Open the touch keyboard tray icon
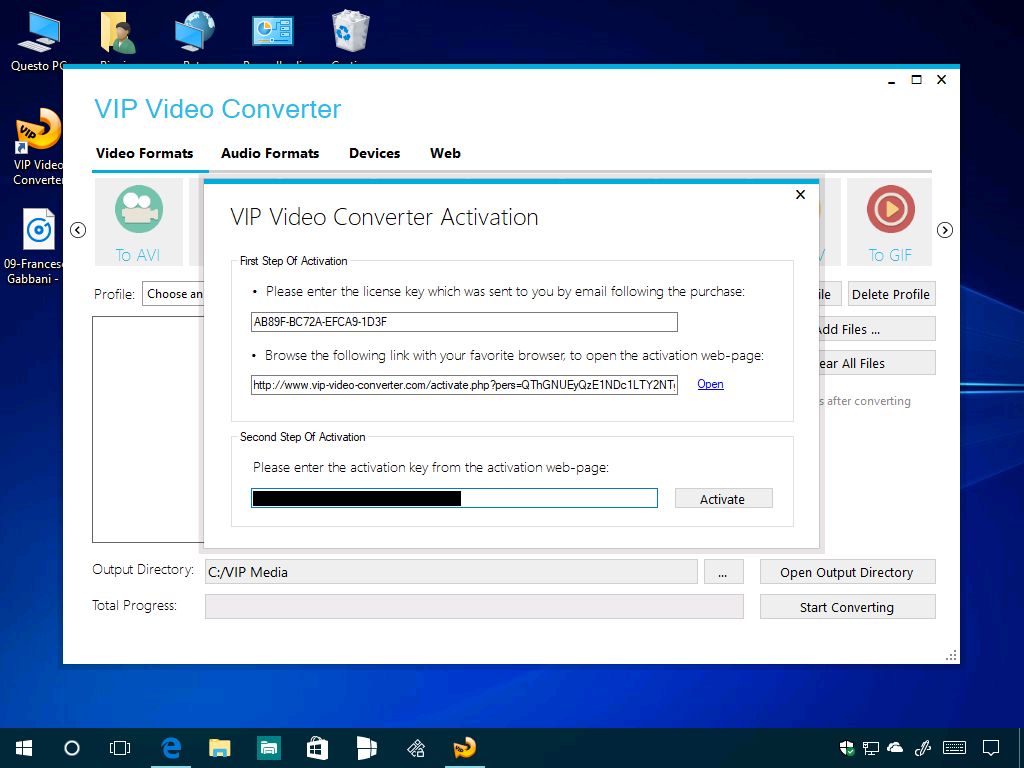The height and width of the screenshot is (768, 1024). click(x=955, y=748)
